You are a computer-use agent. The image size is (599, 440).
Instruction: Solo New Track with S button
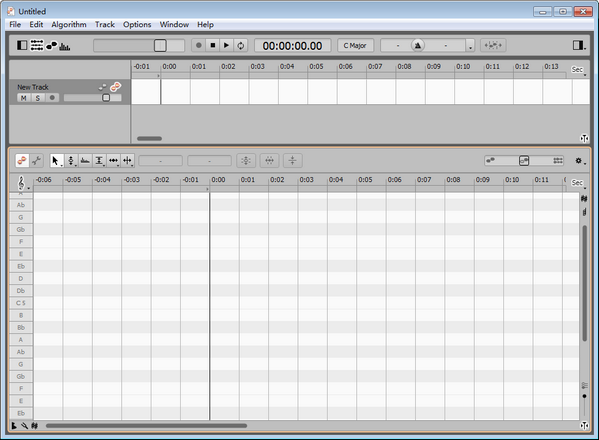(38, 98)
